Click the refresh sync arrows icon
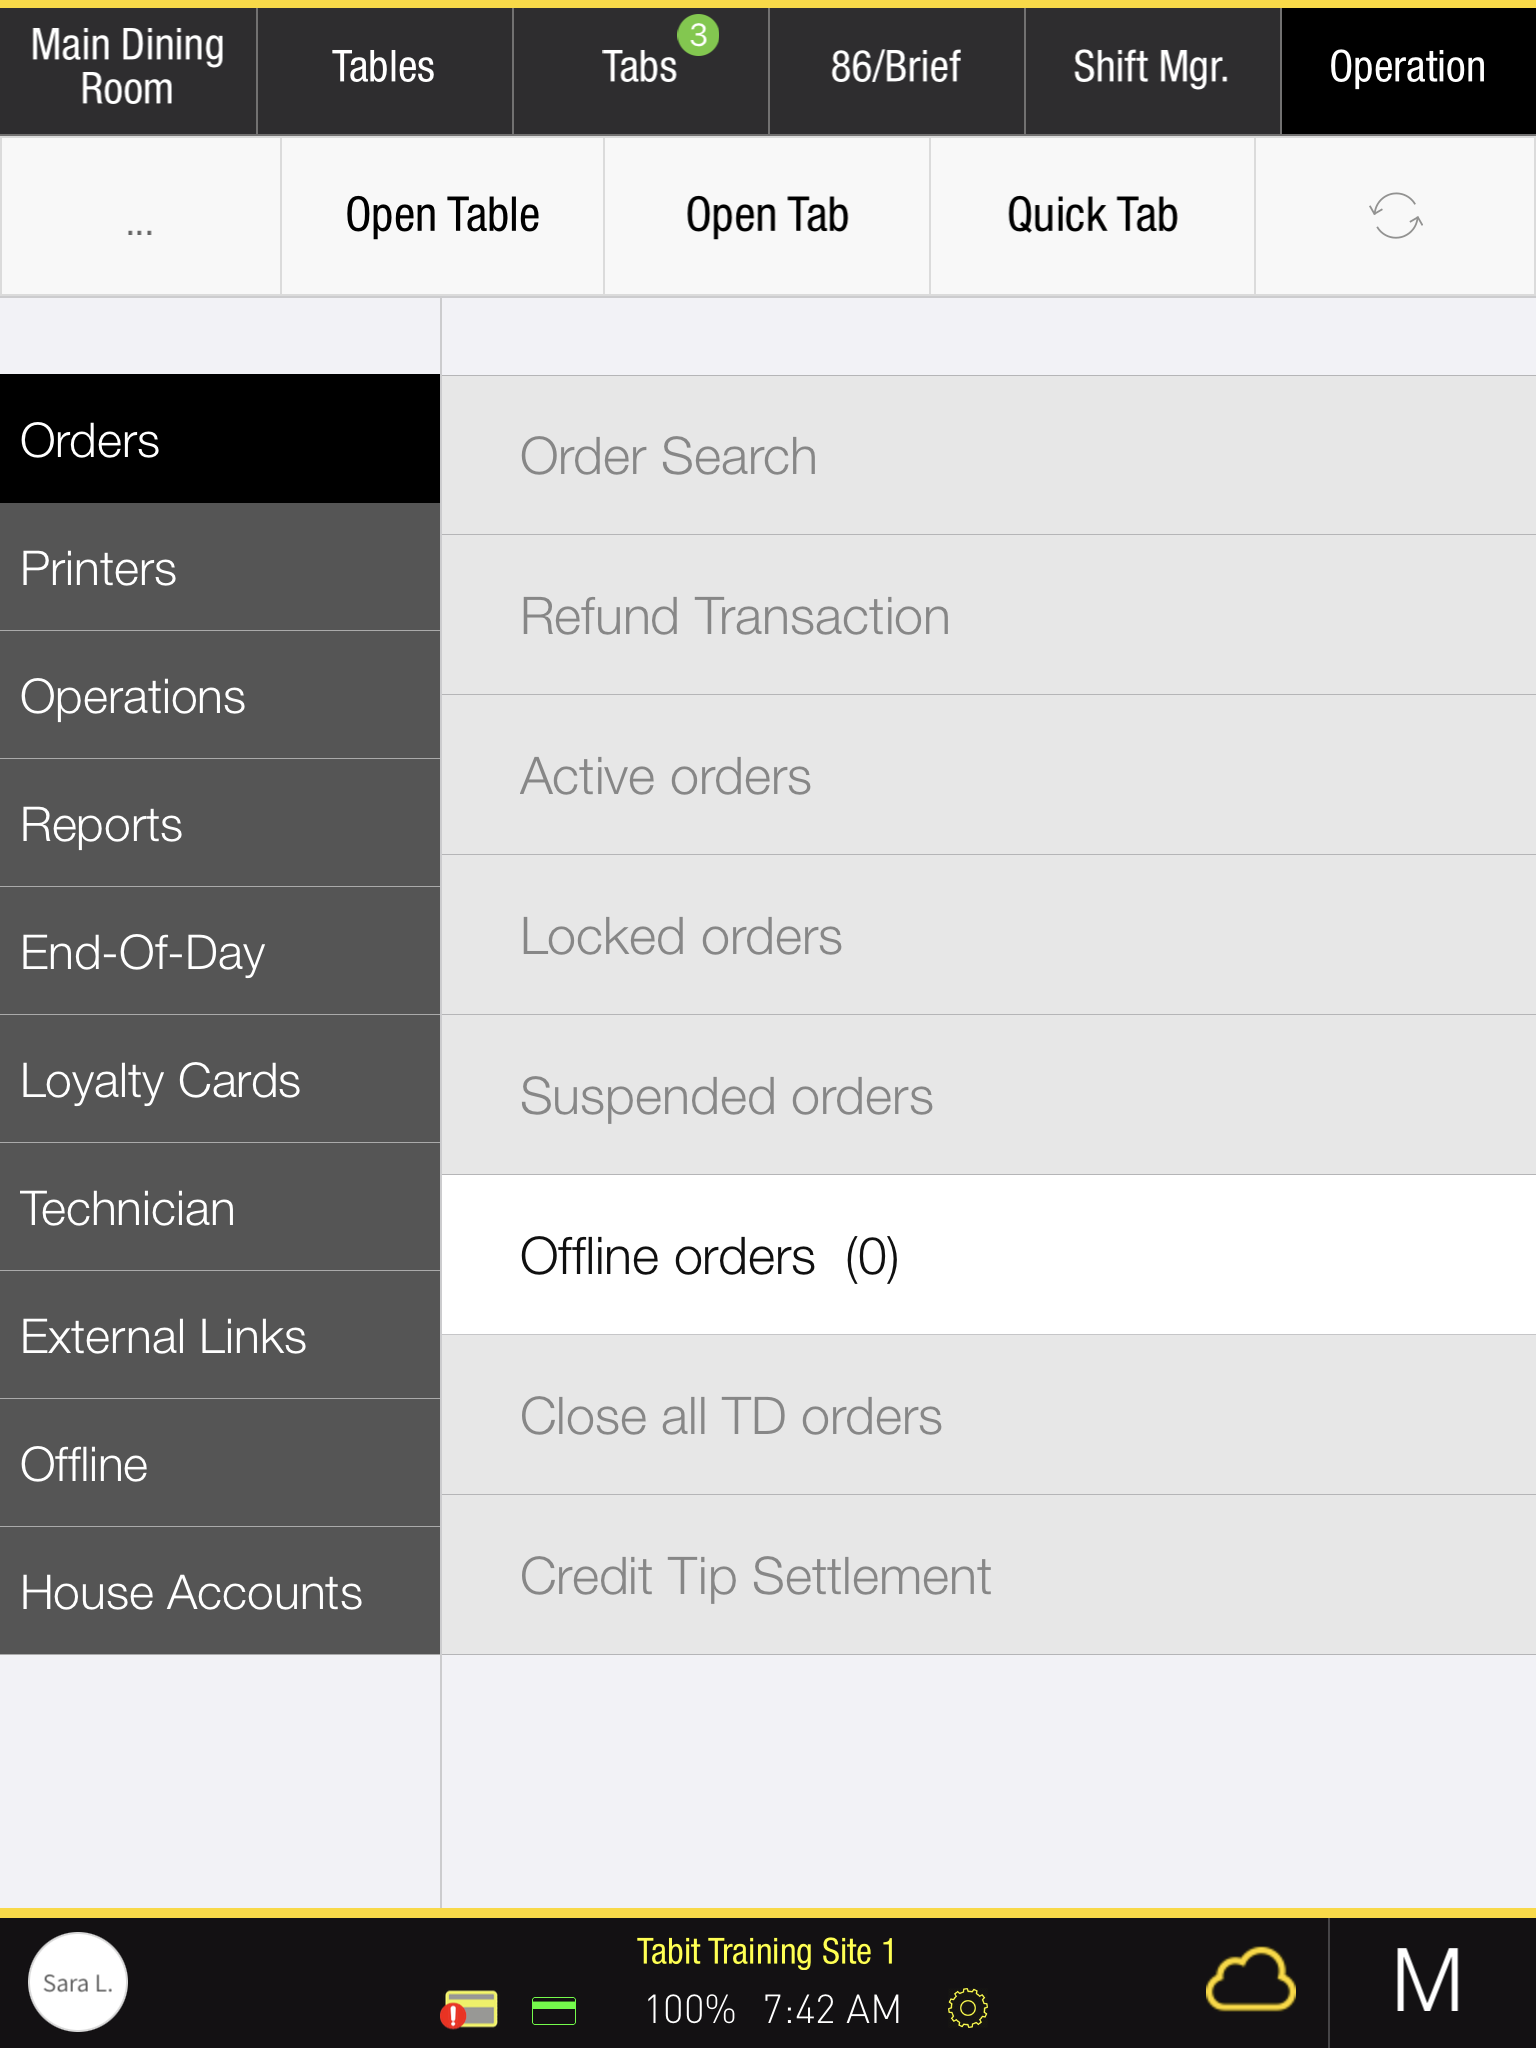 pyautogui.click(x=1395, y=216)
